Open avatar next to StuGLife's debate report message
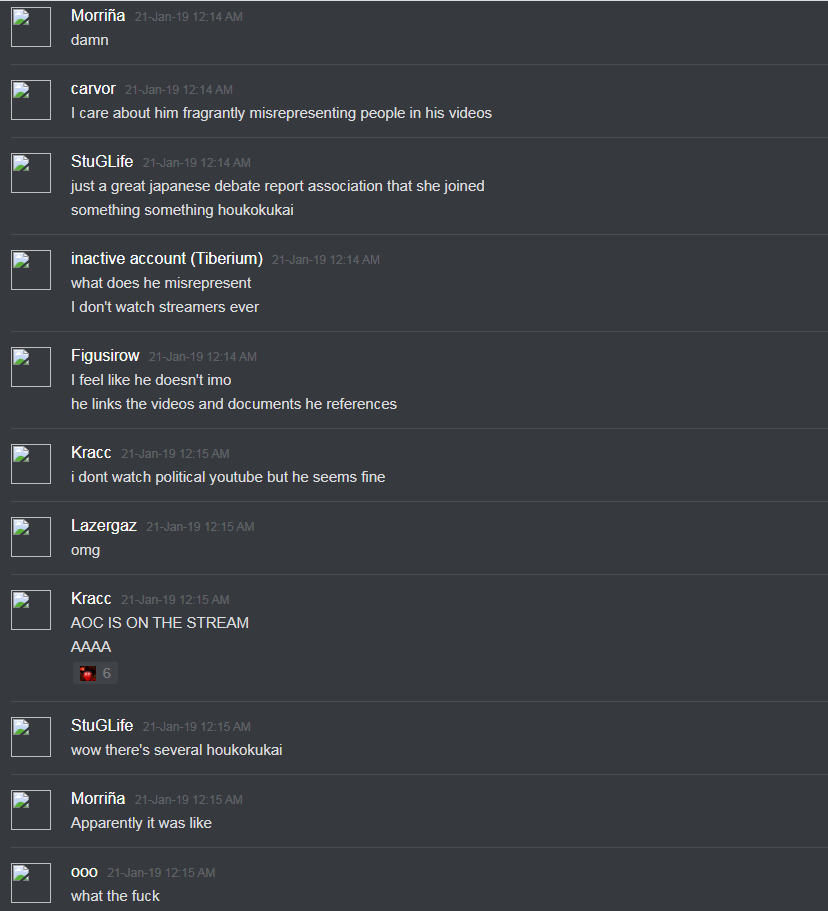828x911 pixels. coord(31,173)
